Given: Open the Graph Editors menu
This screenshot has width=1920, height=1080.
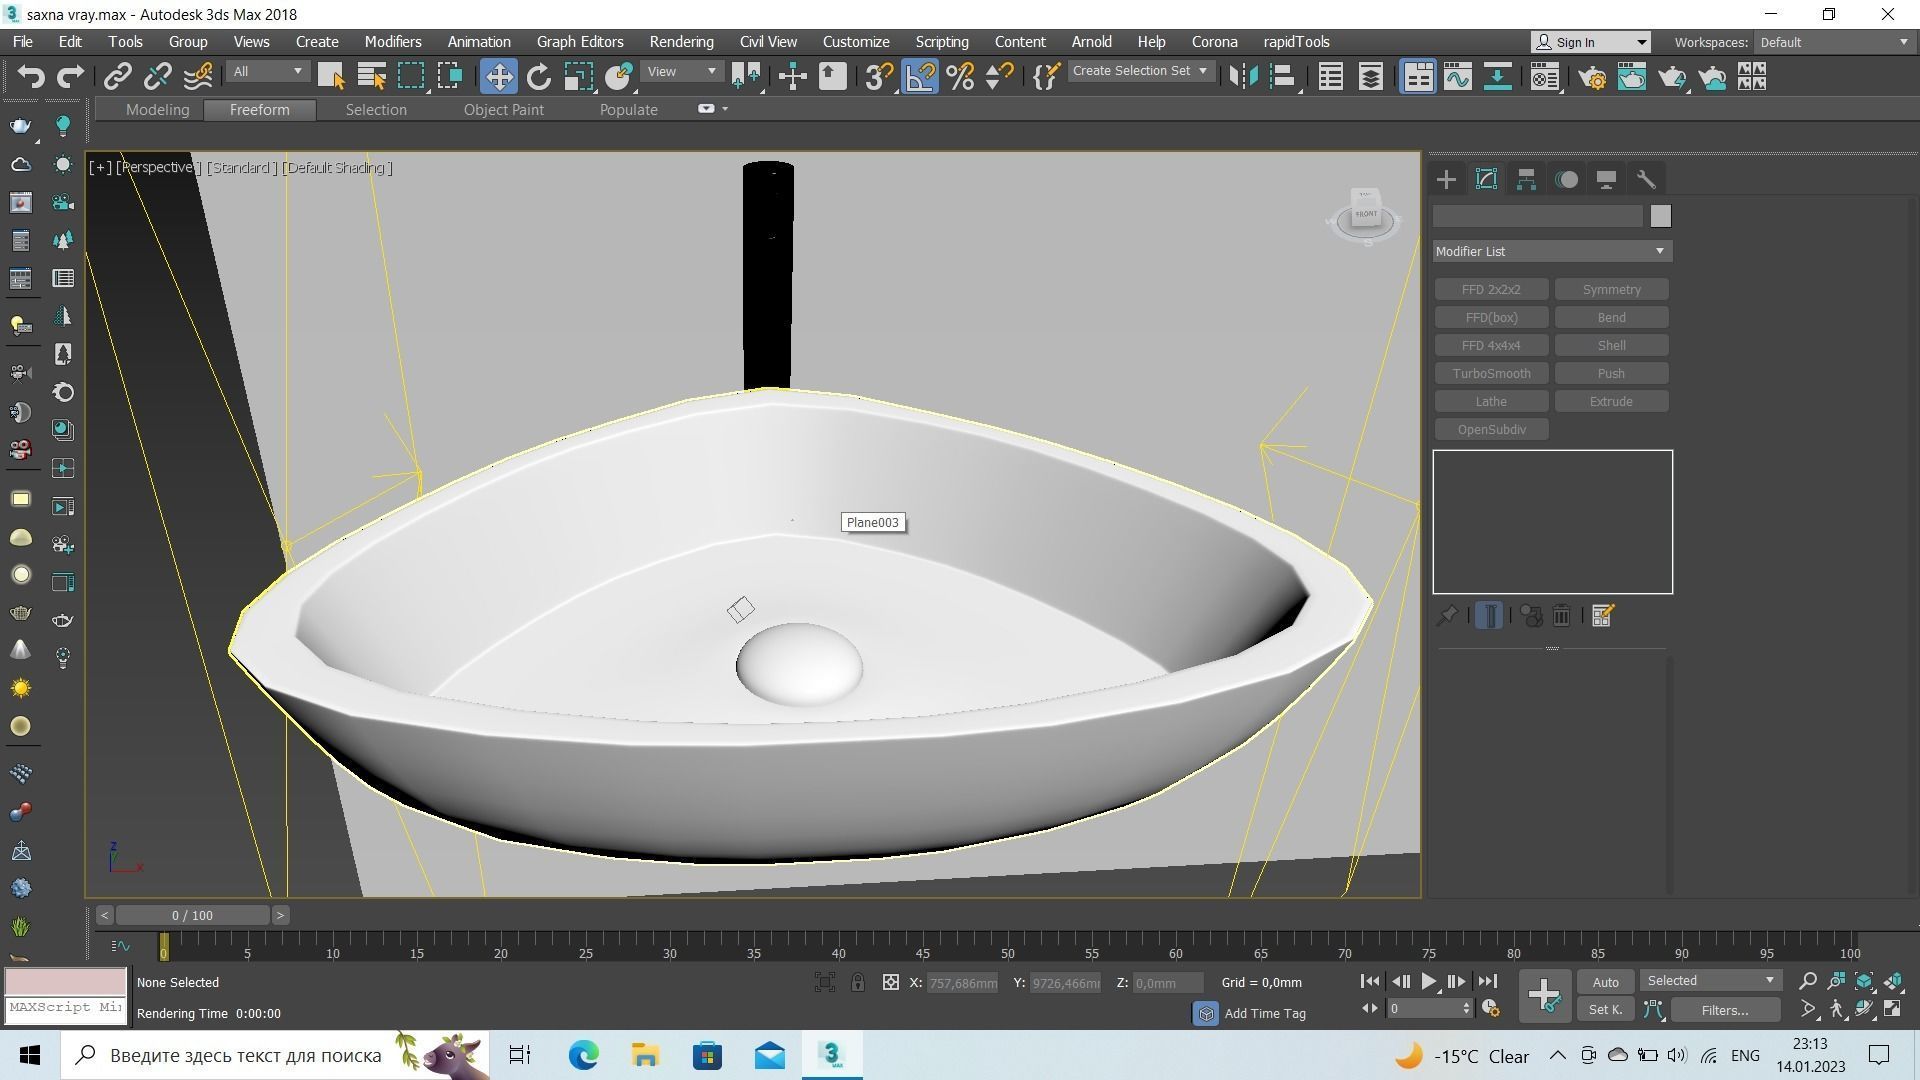Looking at the screenshot, I should coord(580,42).
